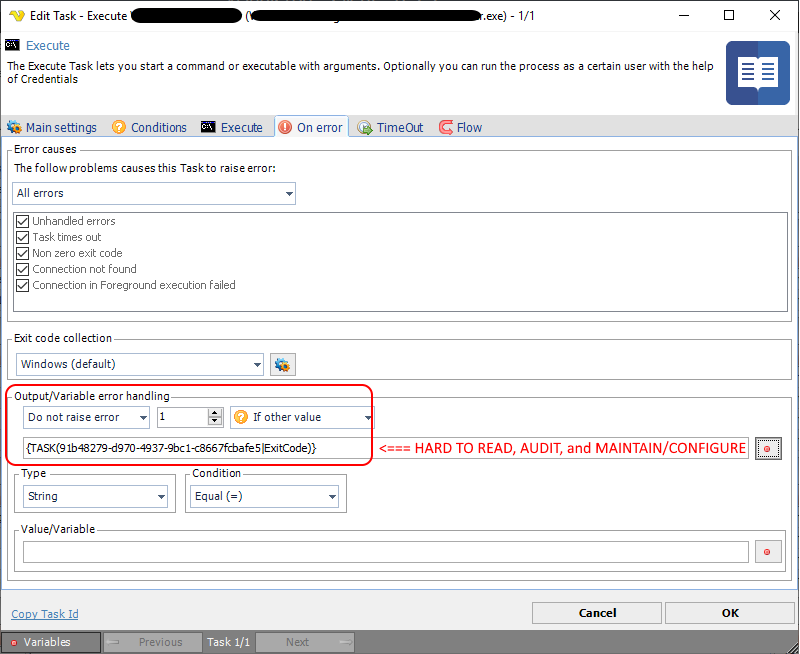800x654 pixels.
Task: Disable Non zero exit code checkbox
Action: pyautogui.click(x=23, y=253)
